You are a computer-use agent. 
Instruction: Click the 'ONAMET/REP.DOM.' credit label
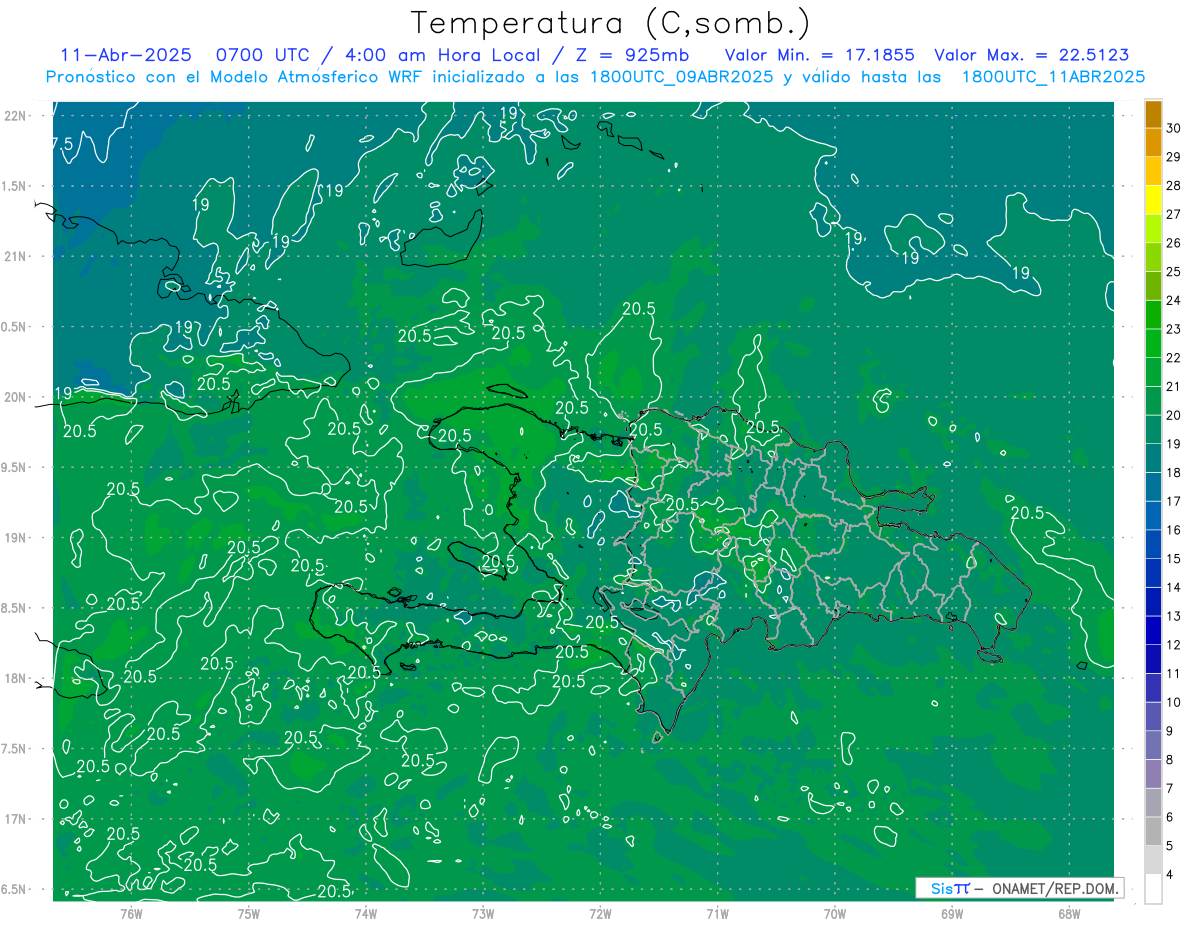[1054, 888]
